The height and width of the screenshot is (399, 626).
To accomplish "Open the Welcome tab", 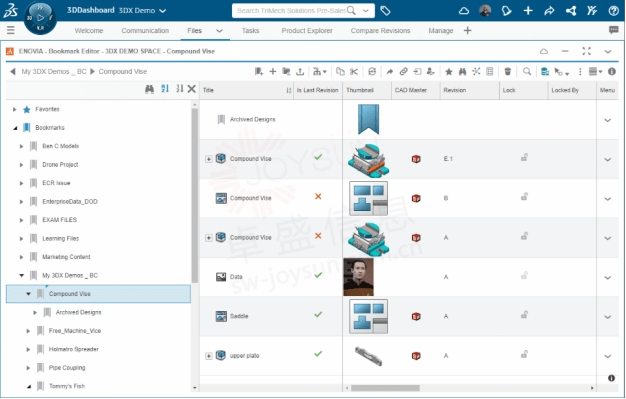I will coord(89,31).
